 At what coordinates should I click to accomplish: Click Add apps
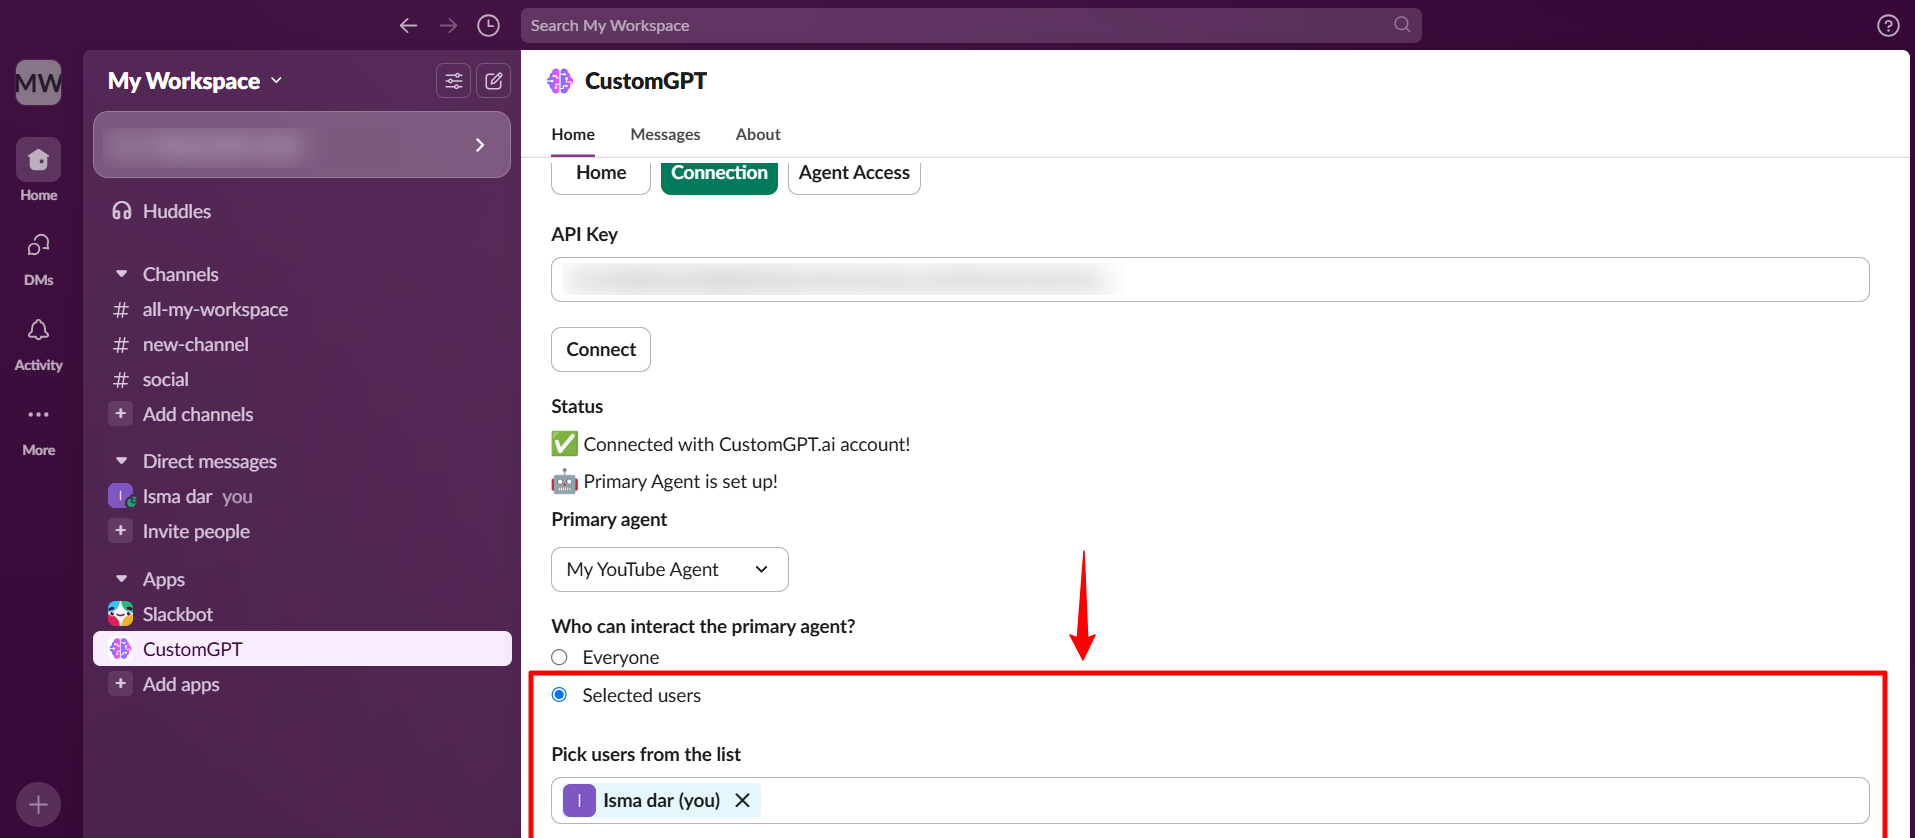[x=181, y=684]
